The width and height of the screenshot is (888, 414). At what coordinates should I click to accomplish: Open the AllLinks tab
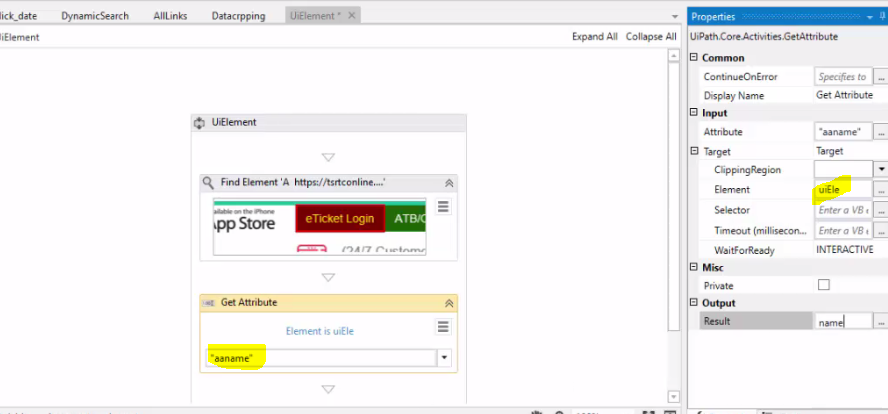[x=170, y=16]
